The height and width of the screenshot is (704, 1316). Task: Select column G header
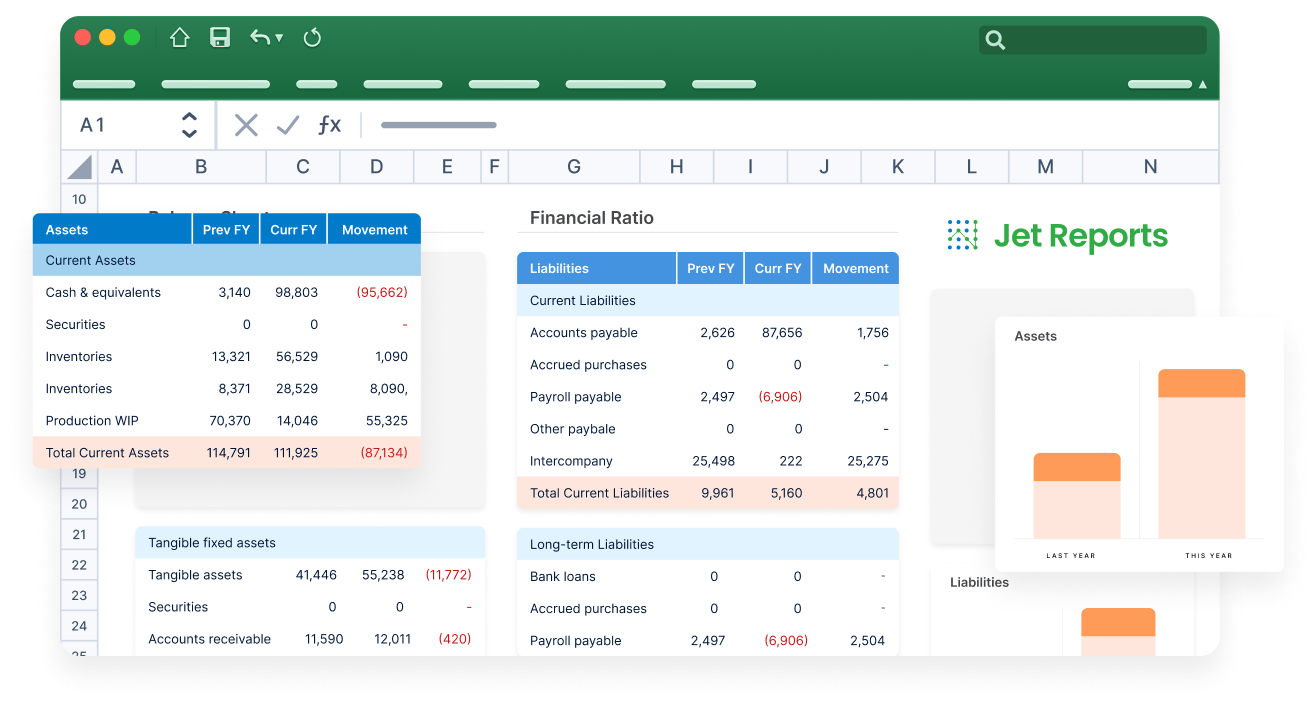(574, 167)
